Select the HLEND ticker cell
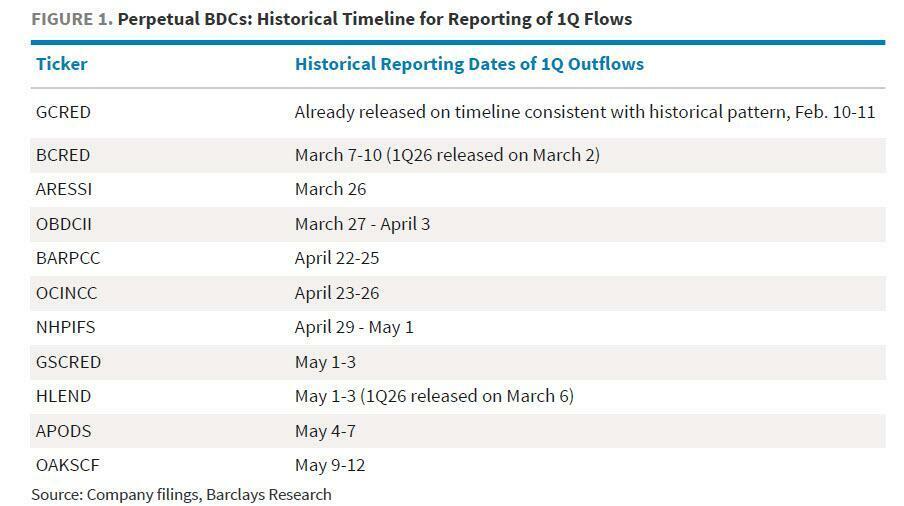The image size is (904, 506). [x=63, y=396]
